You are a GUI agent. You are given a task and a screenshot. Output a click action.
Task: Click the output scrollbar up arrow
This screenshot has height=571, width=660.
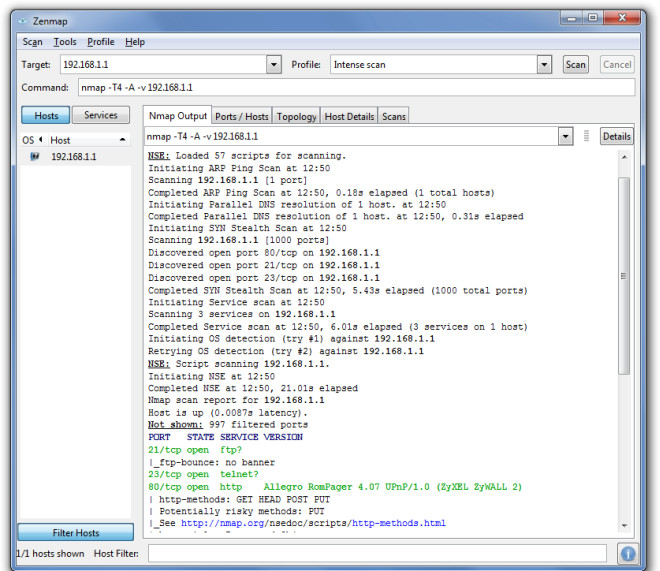(624, 157)
